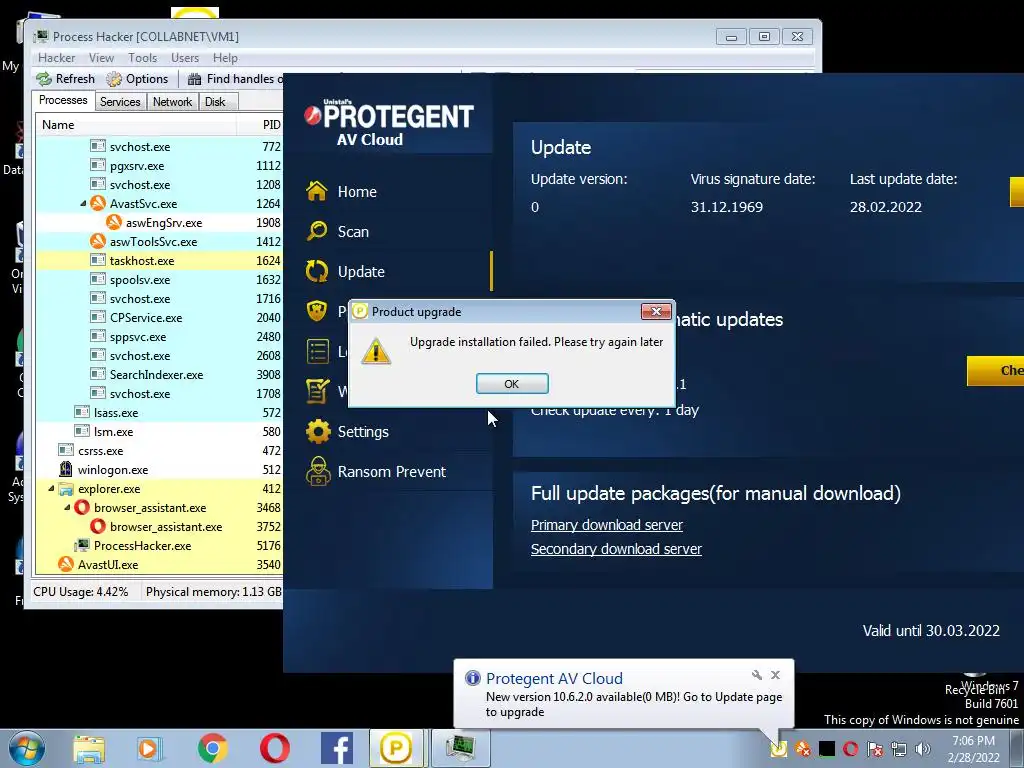Collapse the AvastSvc.exe tree node
Screen dimensions: 1024x768
pyautogui.click(x=83, y=204)
